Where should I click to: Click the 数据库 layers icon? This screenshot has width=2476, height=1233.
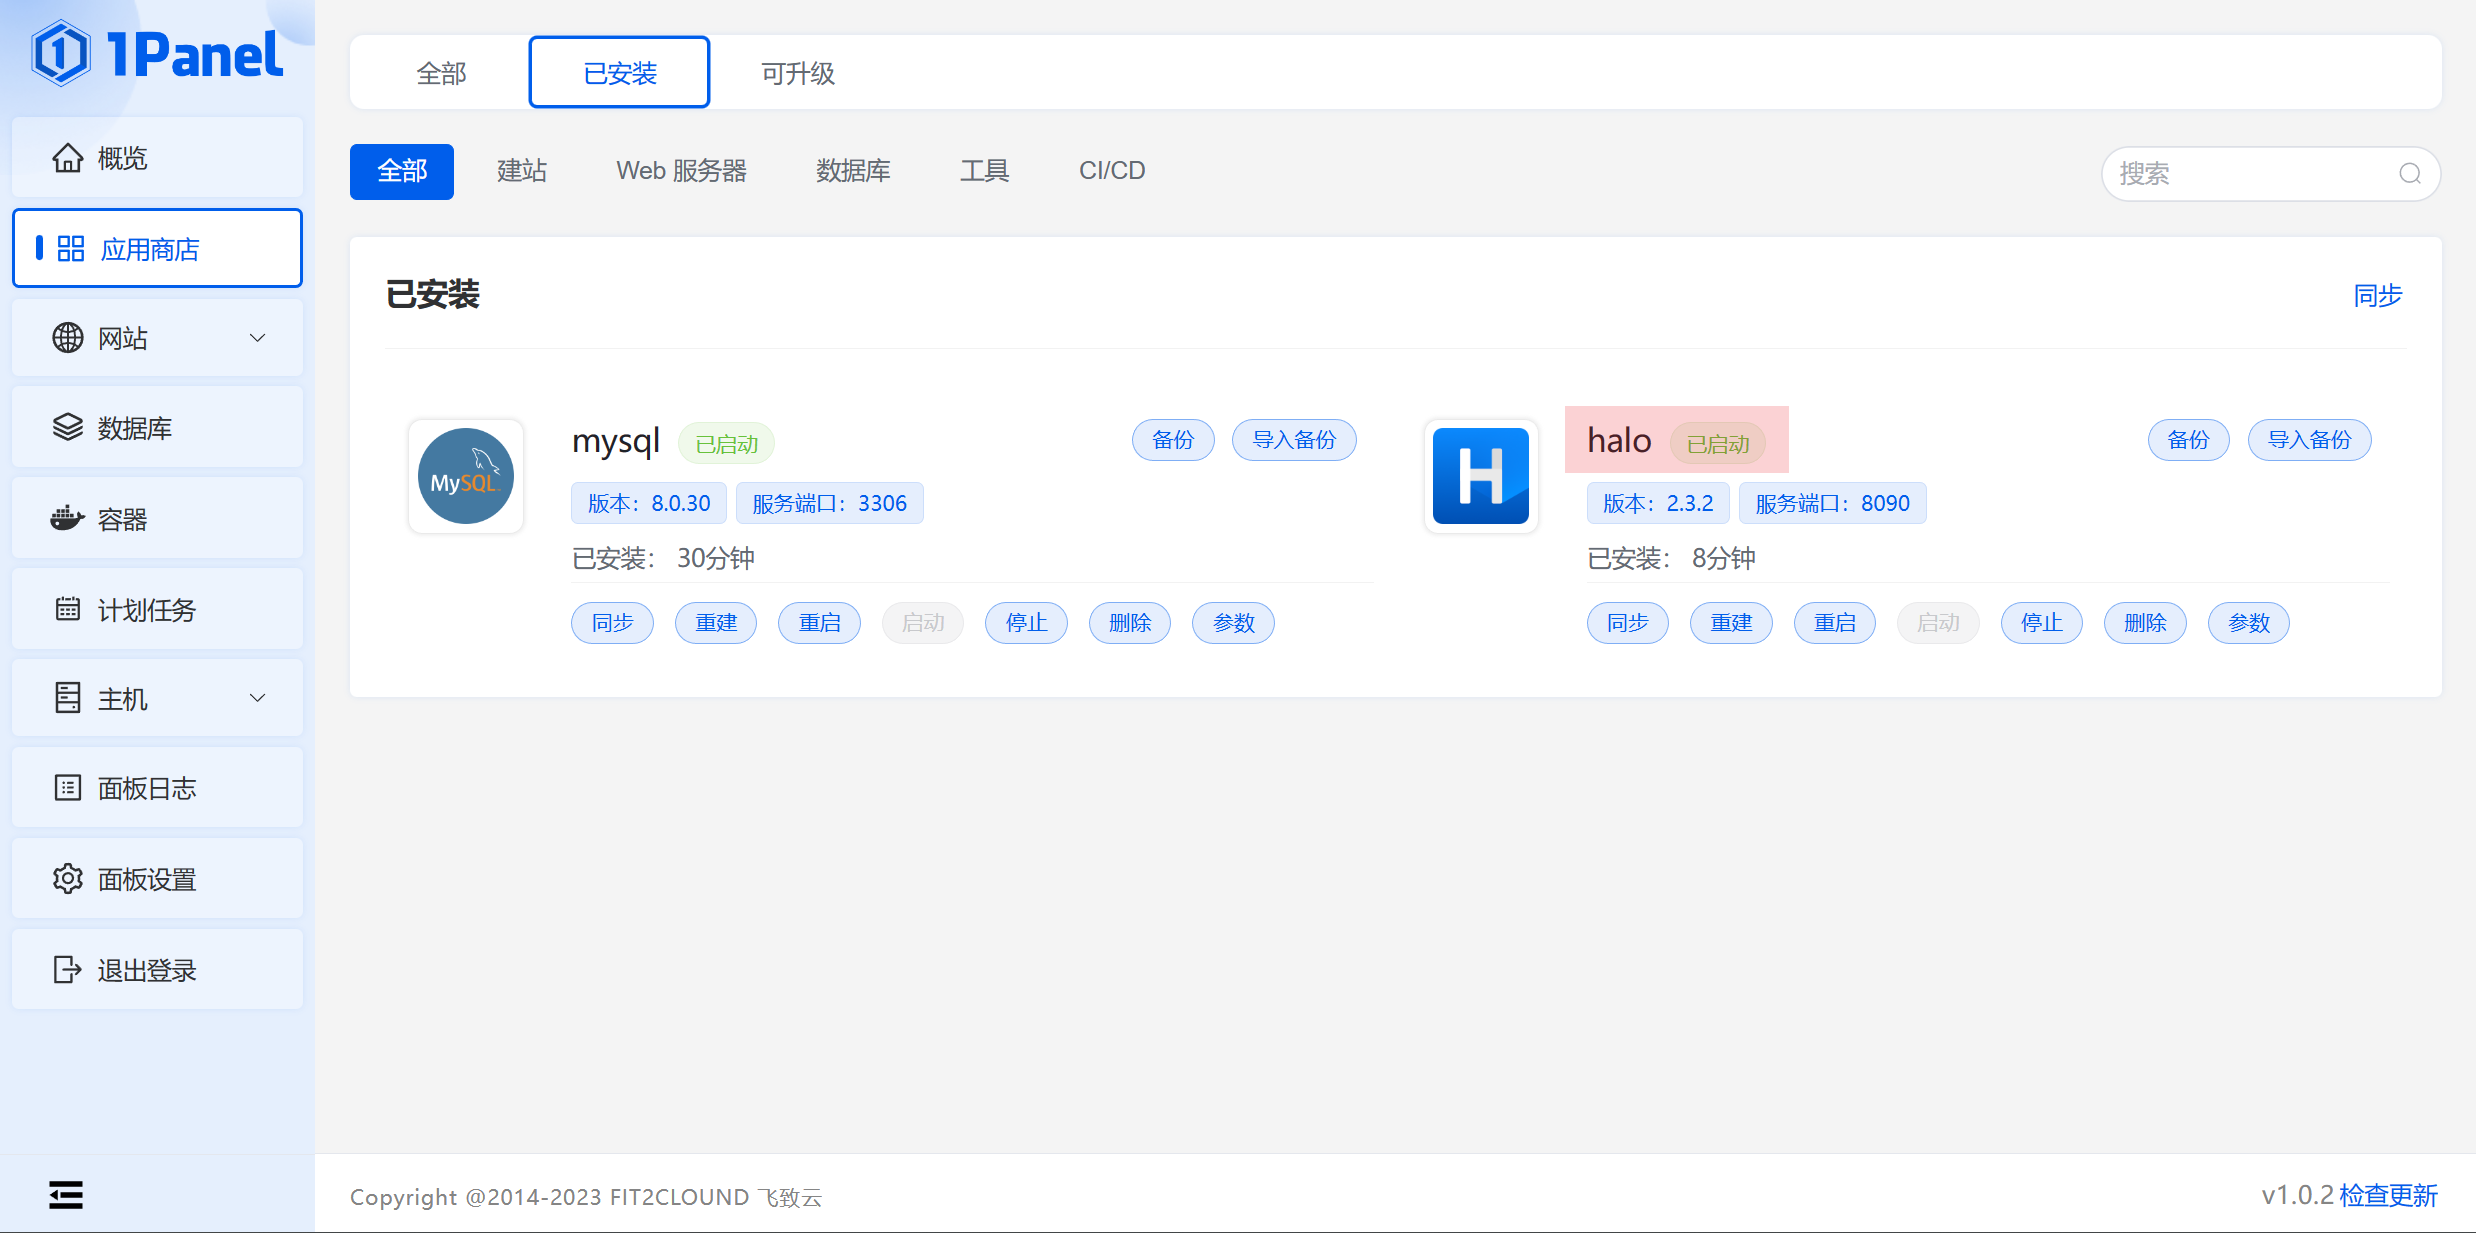point(67,428)
